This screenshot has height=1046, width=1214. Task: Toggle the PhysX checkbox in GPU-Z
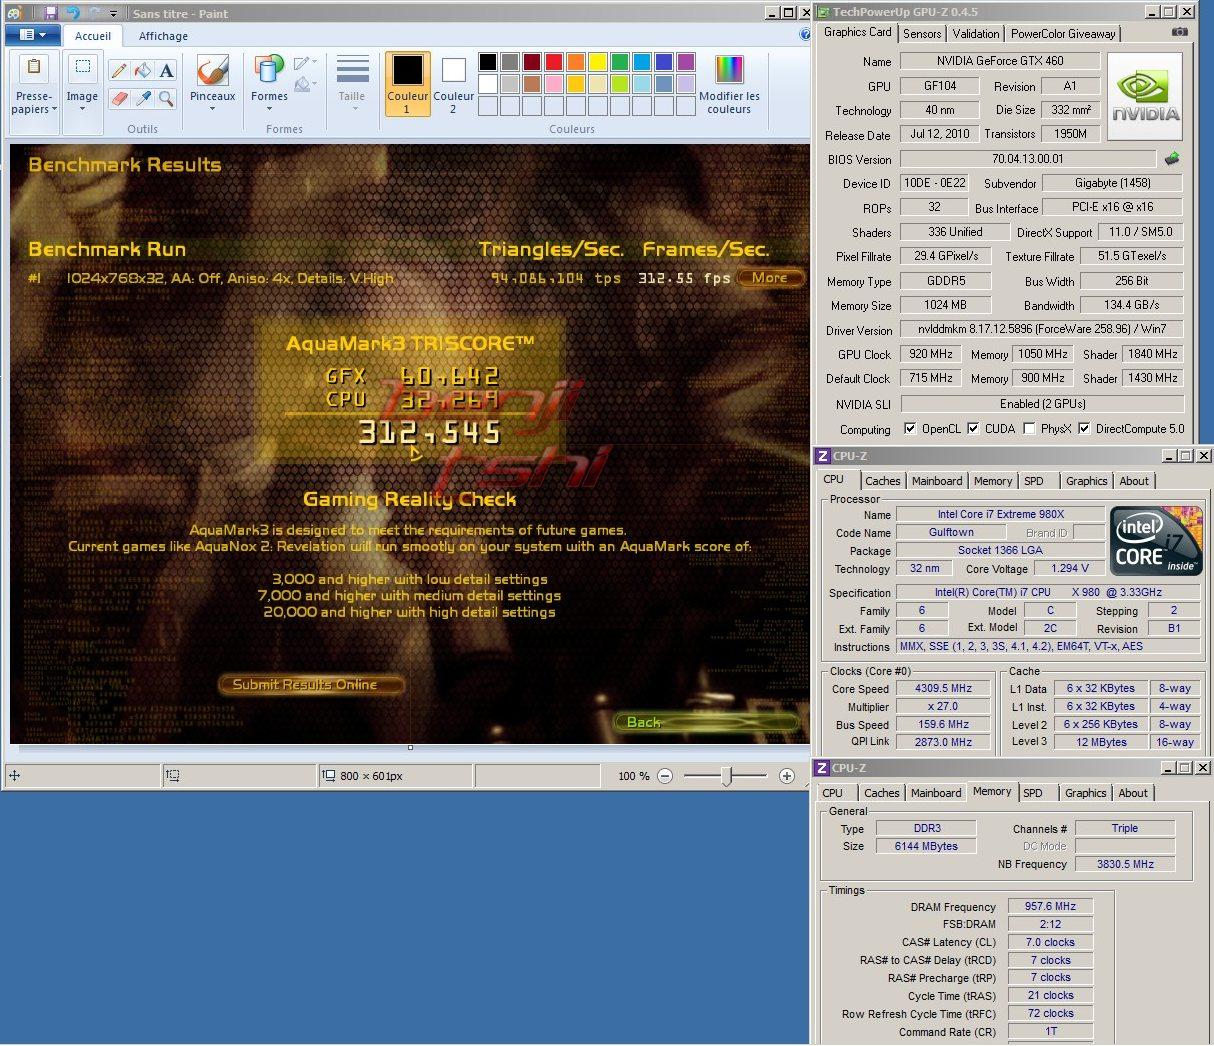coord(1029,428)
